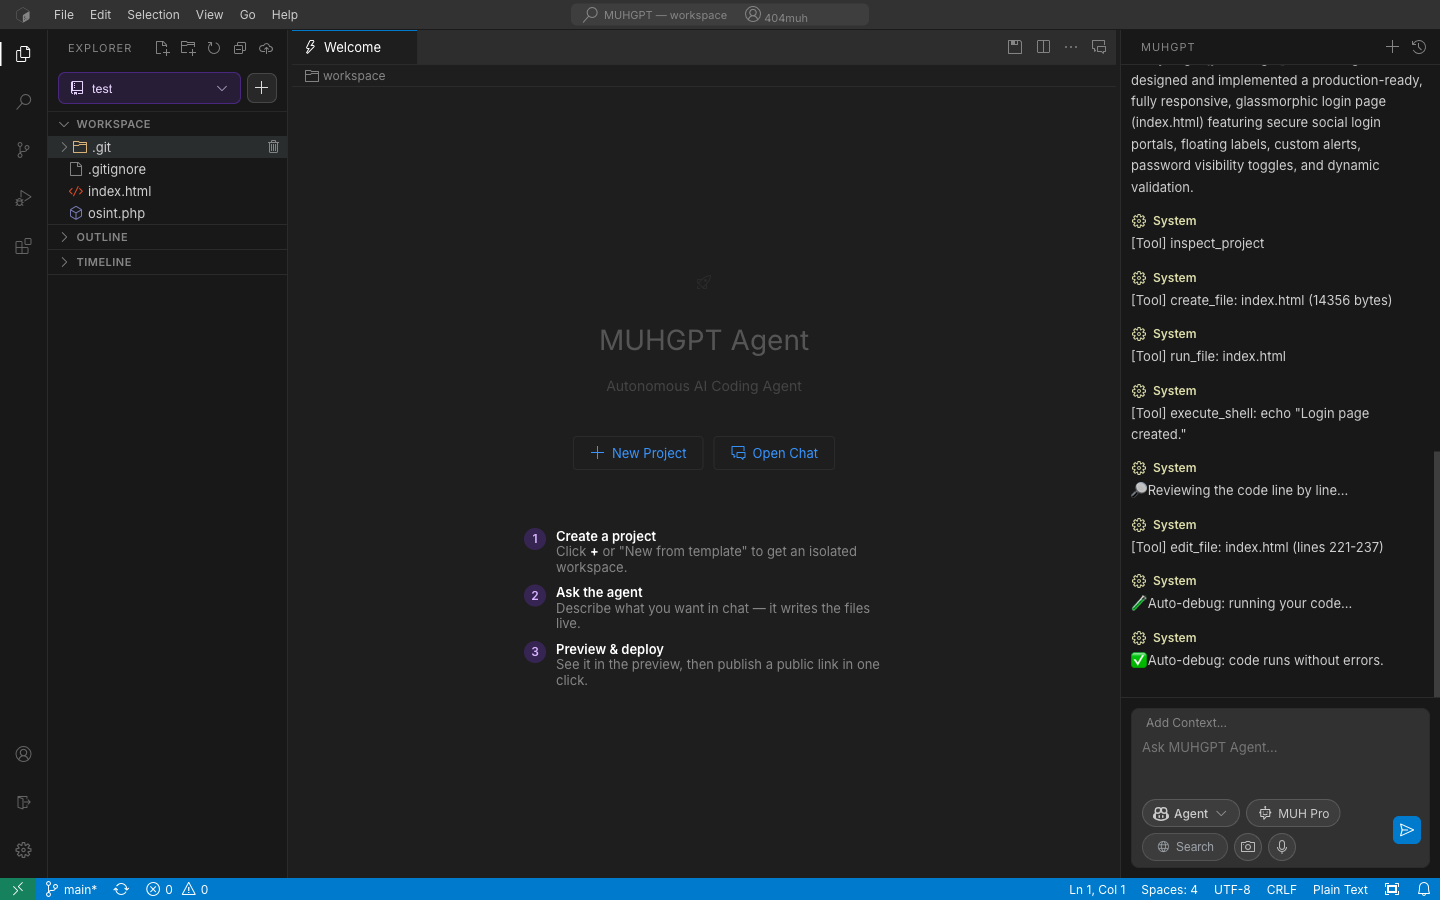Attach a screenshot with the camera icon
The image size is (1440, 900).
point(1248,847)
